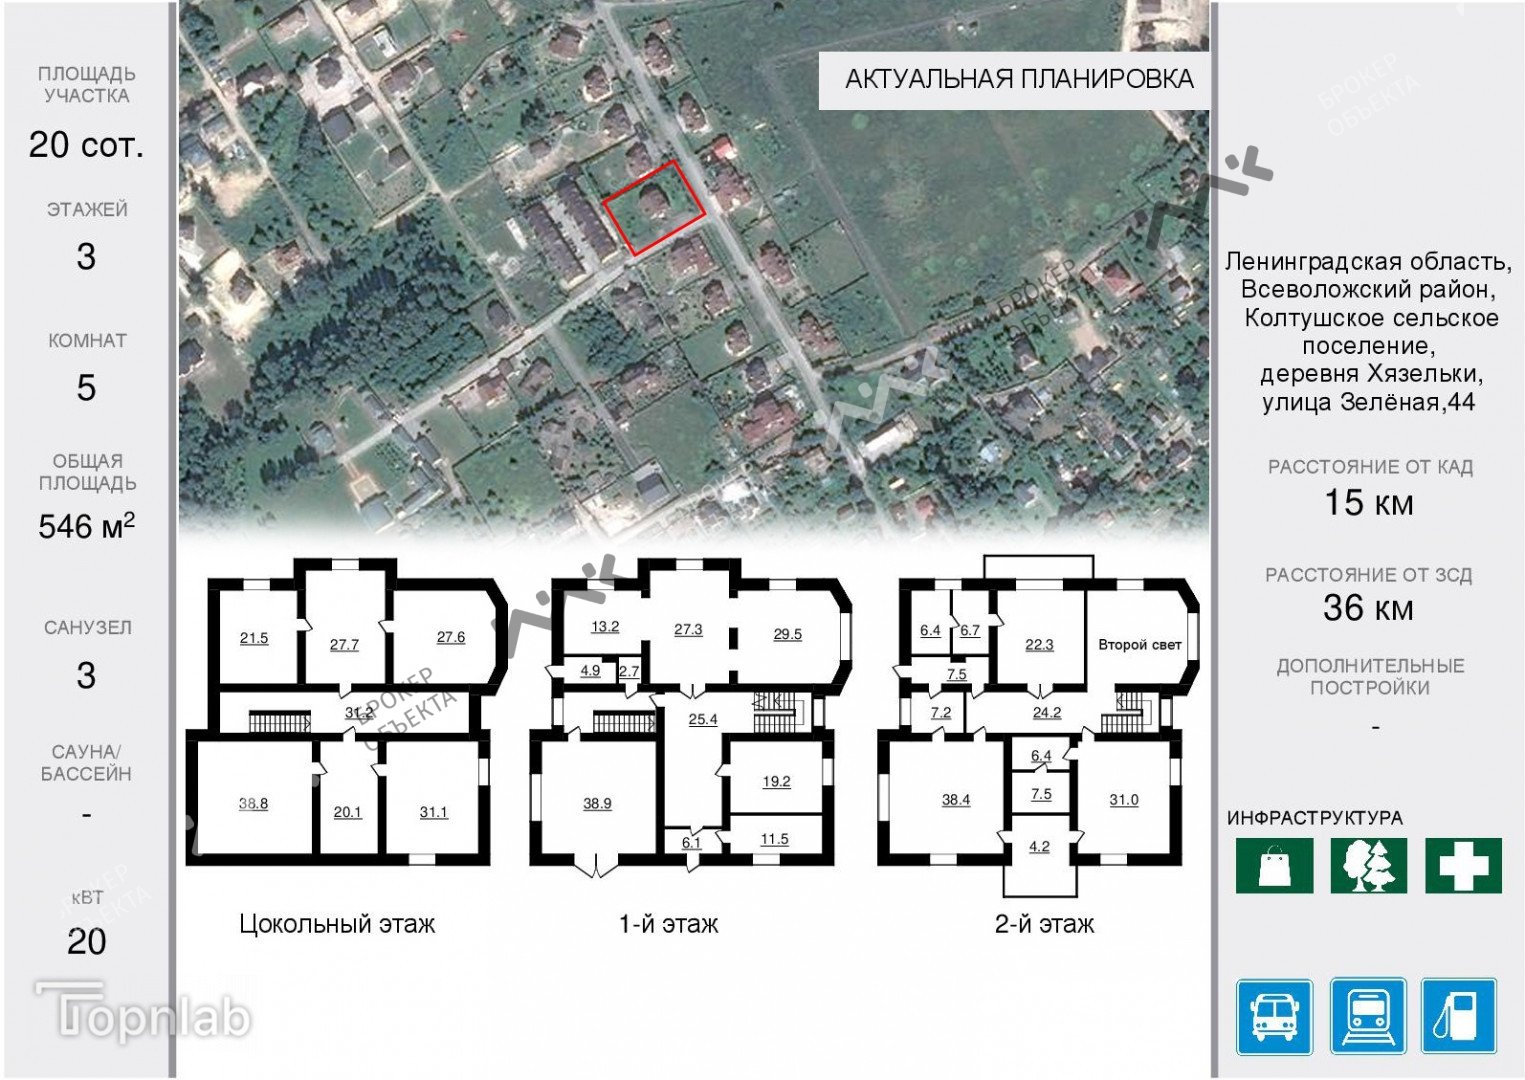The image size is (1525, 1080).
Task: Click the 7.2 room on second floor
Action: pyautogui.click(x=940, y=712)
